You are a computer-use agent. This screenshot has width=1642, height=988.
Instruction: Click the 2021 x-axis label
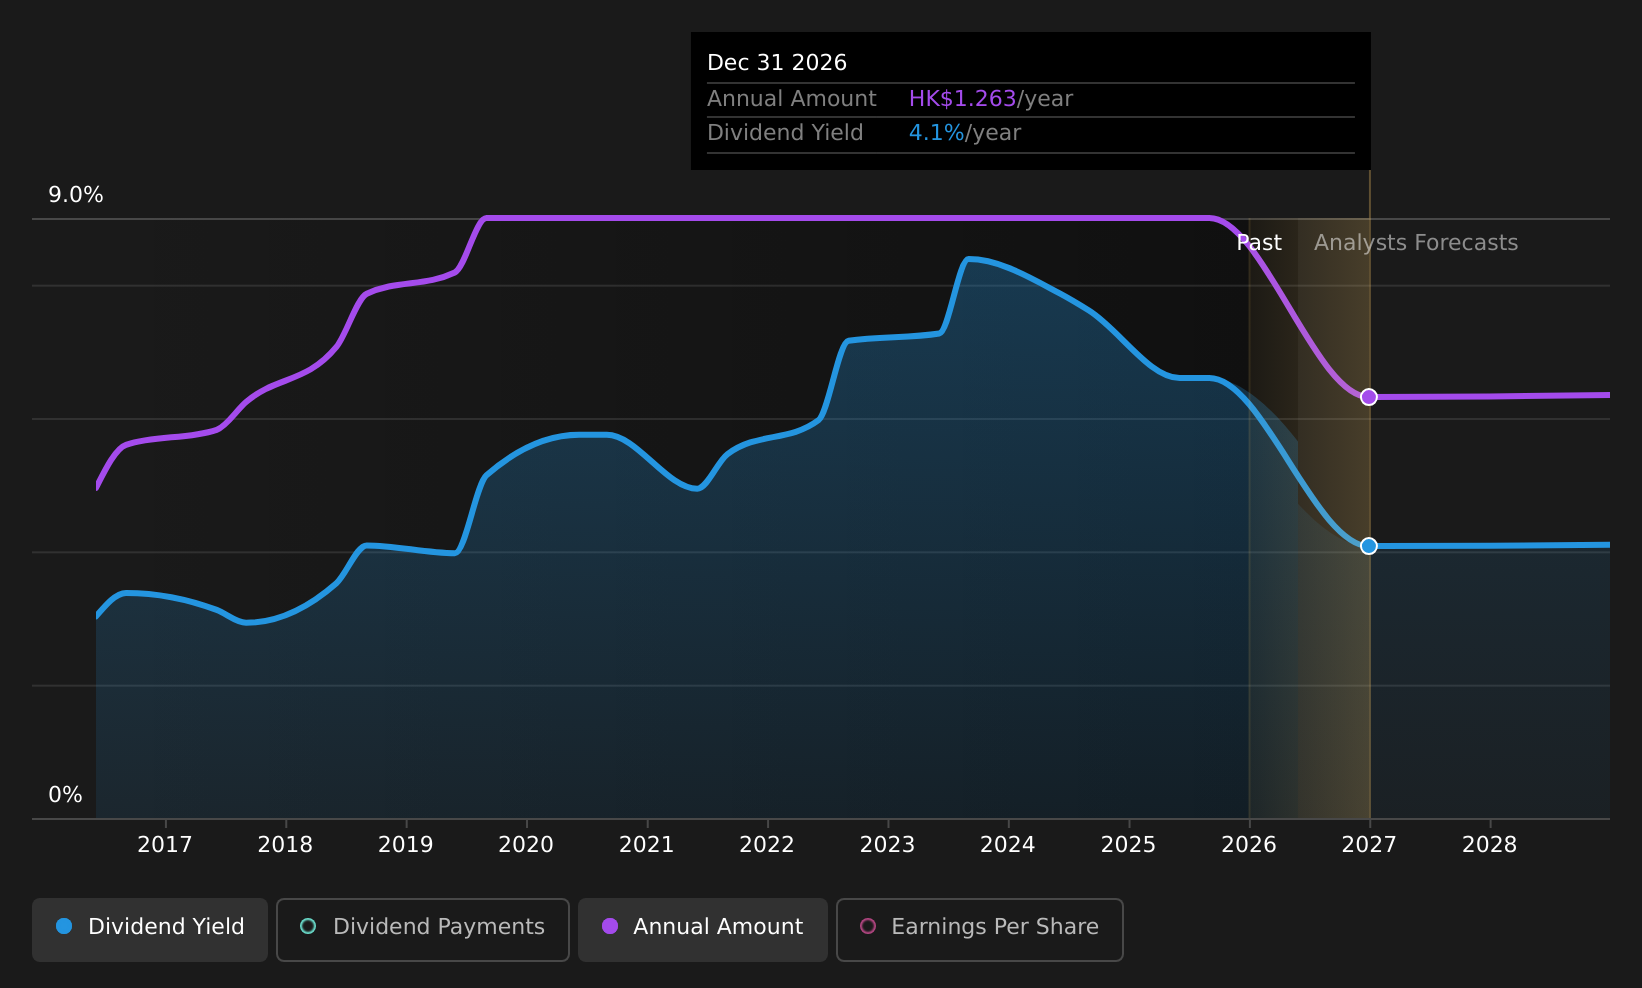point(647,845)
